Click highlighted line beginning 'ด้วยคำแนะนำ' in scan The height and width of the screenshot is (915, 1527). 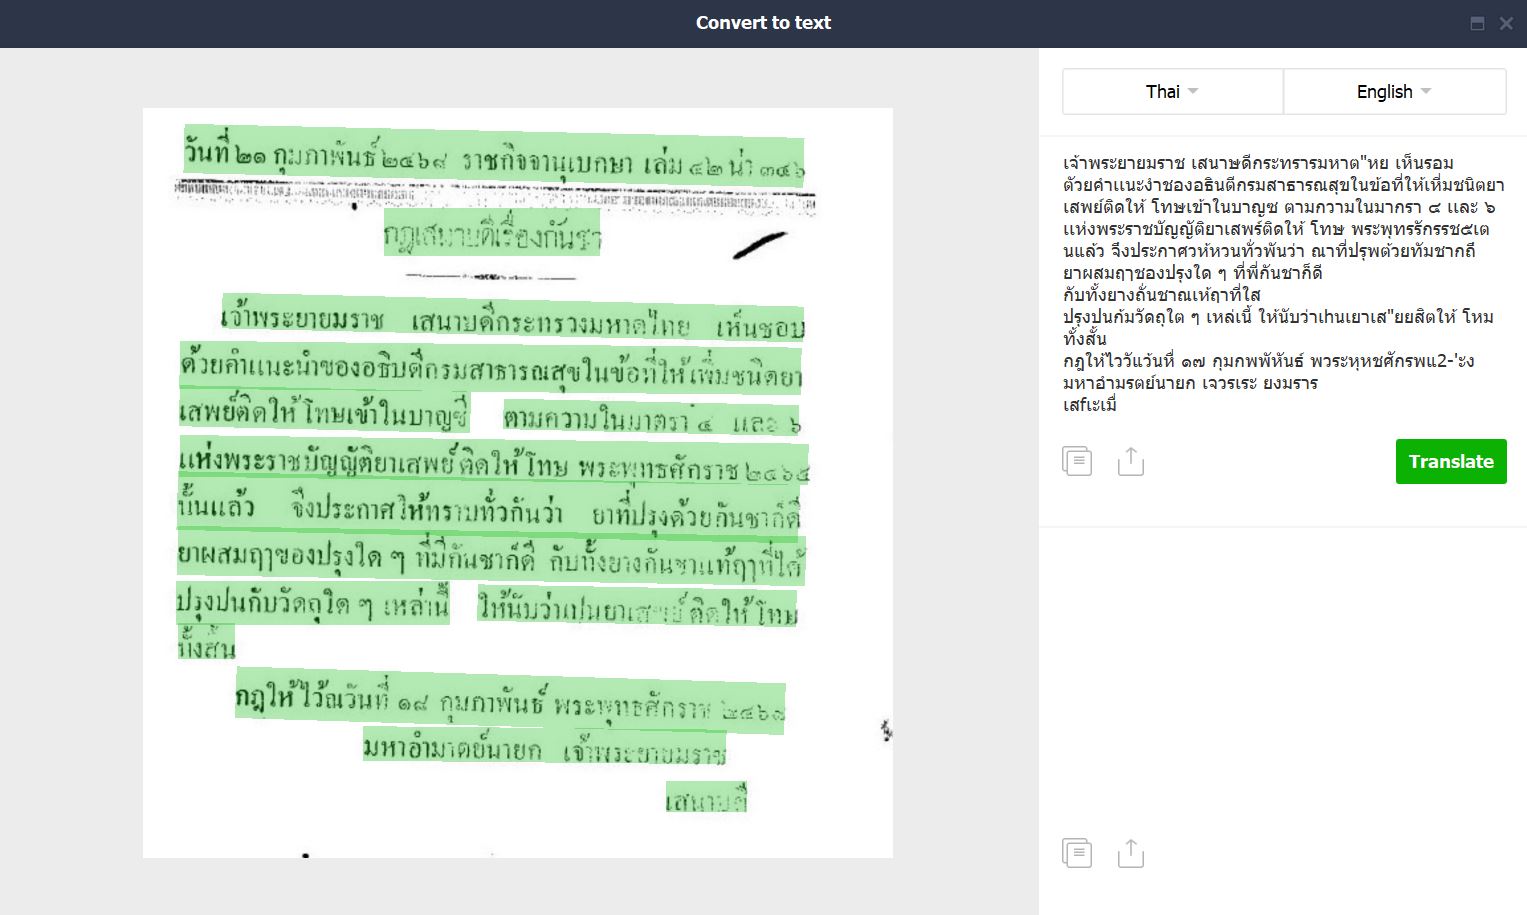490,368
